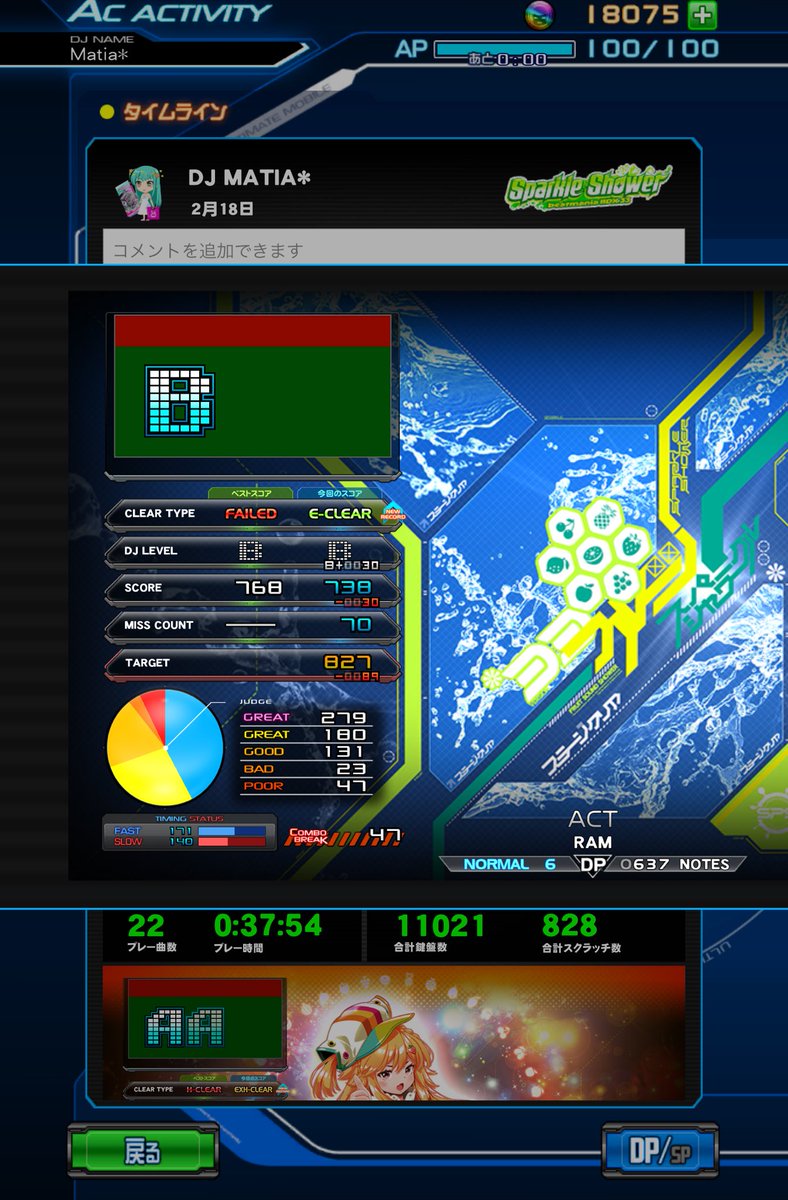This screenshot has width=788, height=1200.
Task: Click the COMBO BREAK counter
Action: (x=346, y=836)
